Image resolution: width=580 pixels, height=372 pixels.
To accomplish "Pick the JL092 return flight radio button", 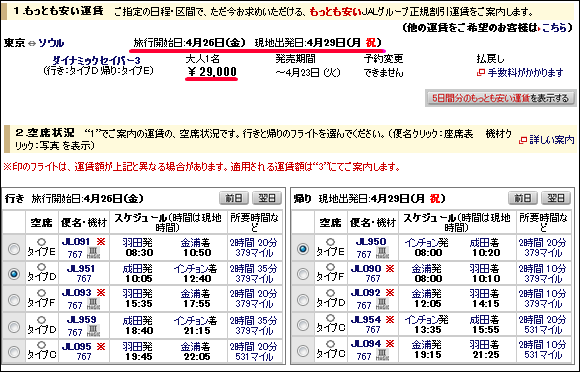I will pos(303,300).
